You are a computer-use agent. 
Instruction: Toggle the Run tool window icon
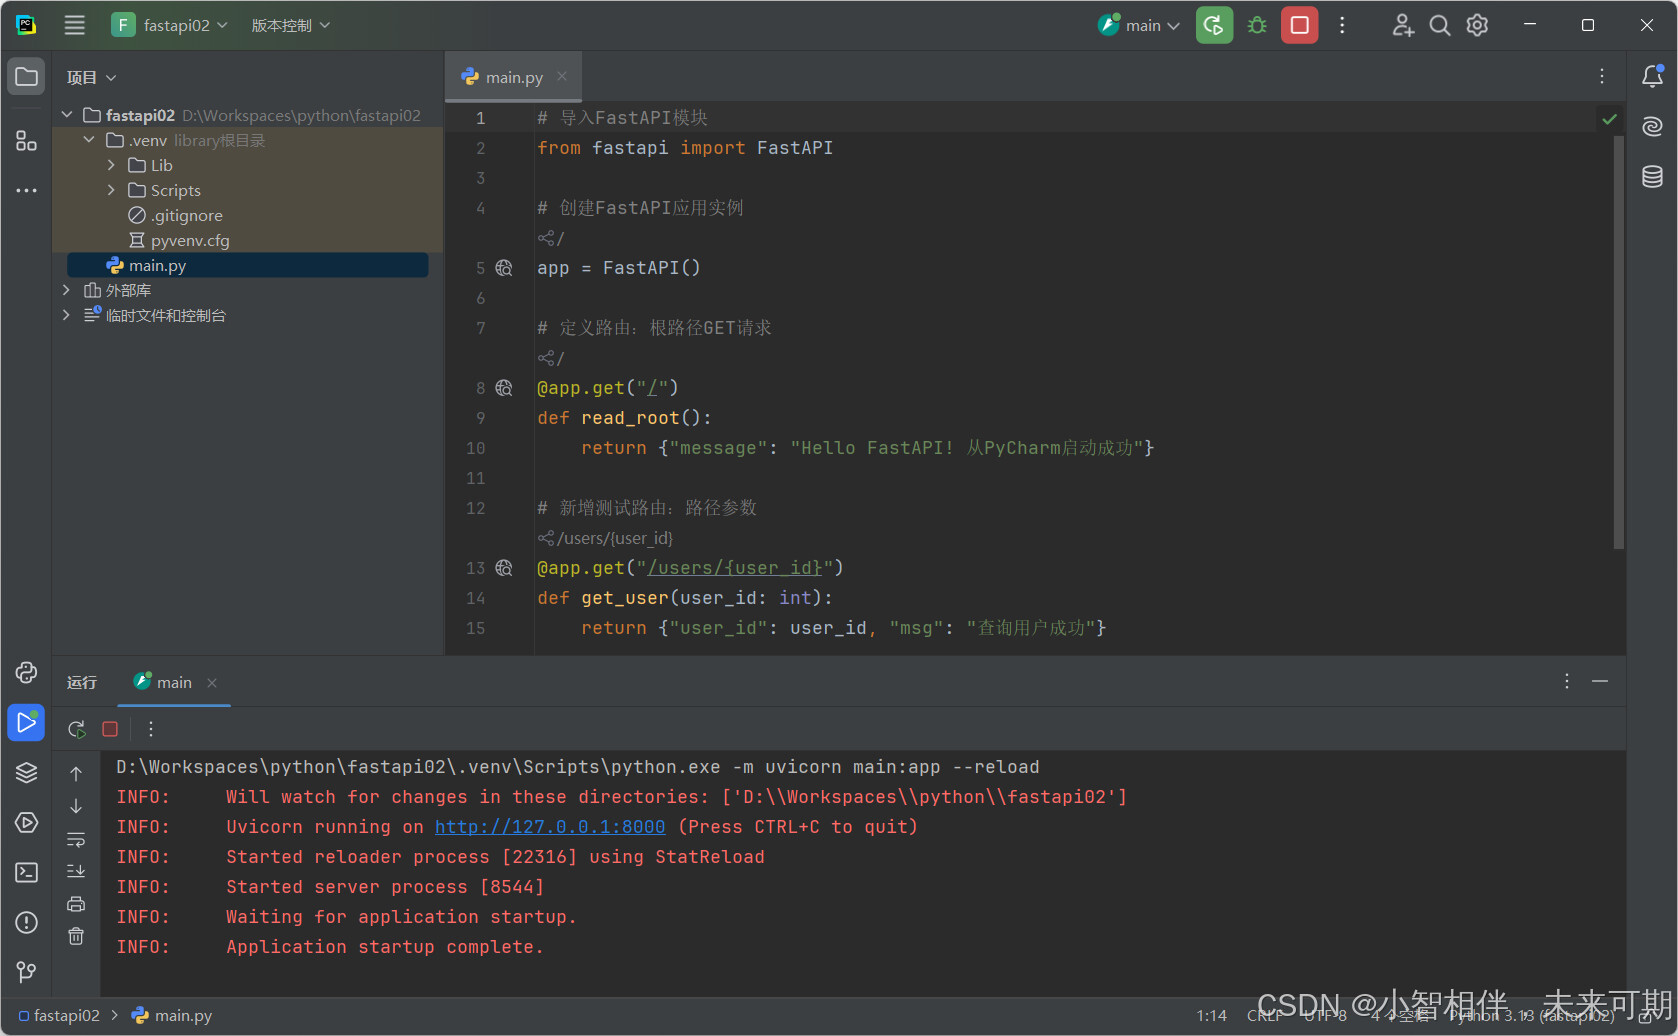[x=26, y=722]
